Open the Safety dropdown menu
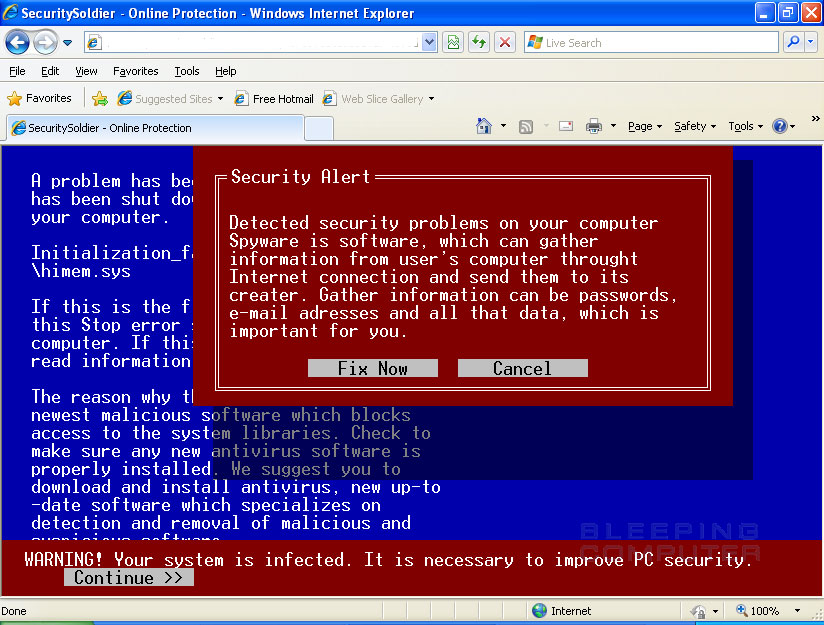The height and width of the screenshot is (625, 824). point(692,126)
